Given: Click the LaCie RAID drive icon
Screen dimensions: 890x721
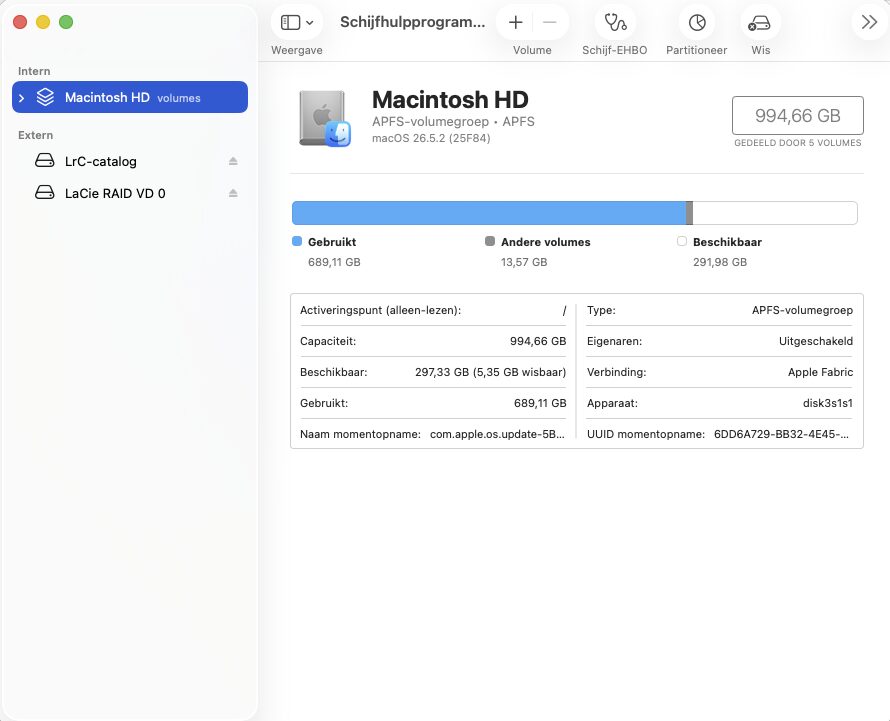Looking at the screenshot, I should click(45, 193).
